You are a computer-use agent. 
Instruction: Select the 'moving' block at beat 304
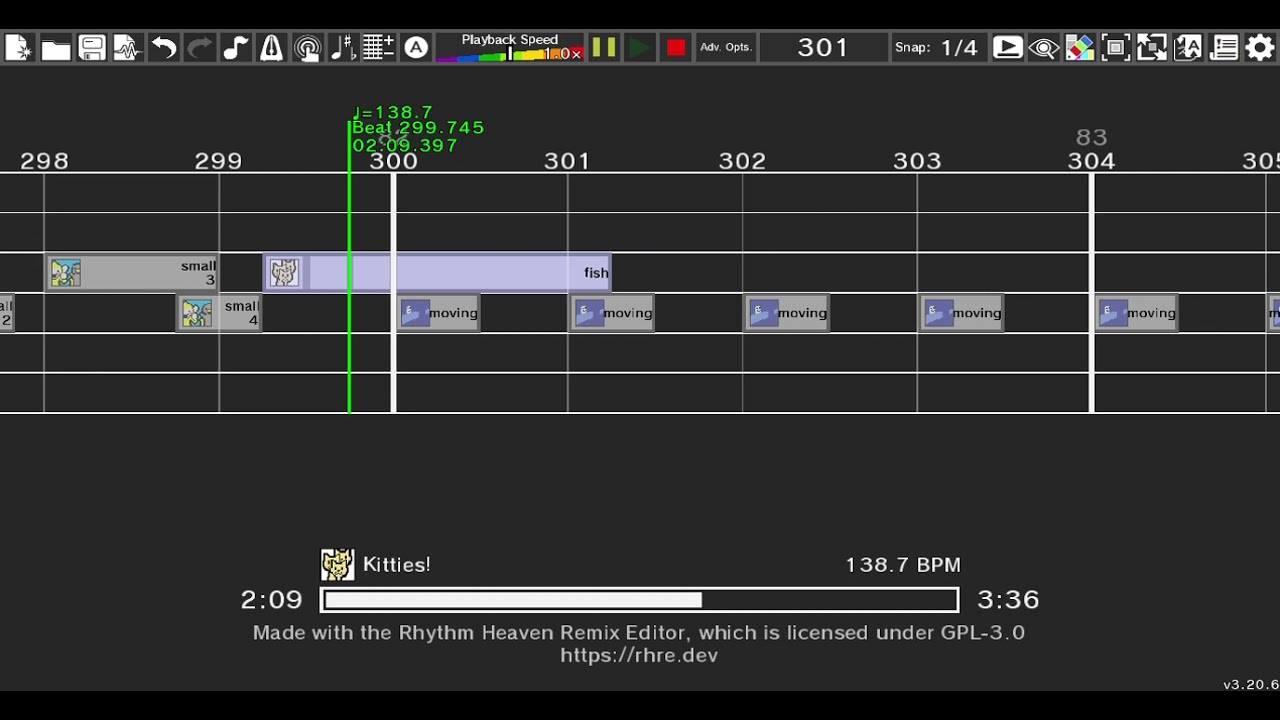click(1136, 313)
